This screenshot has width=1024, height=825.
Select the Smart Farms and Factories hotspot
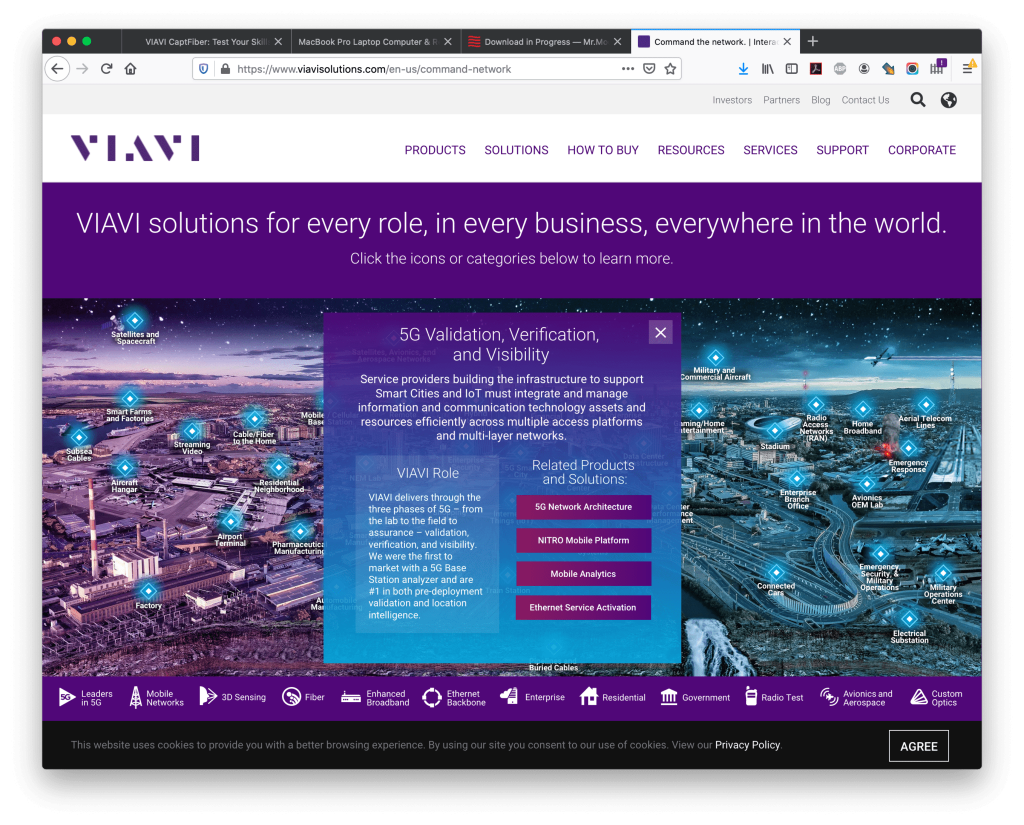(x=130, y=398)
